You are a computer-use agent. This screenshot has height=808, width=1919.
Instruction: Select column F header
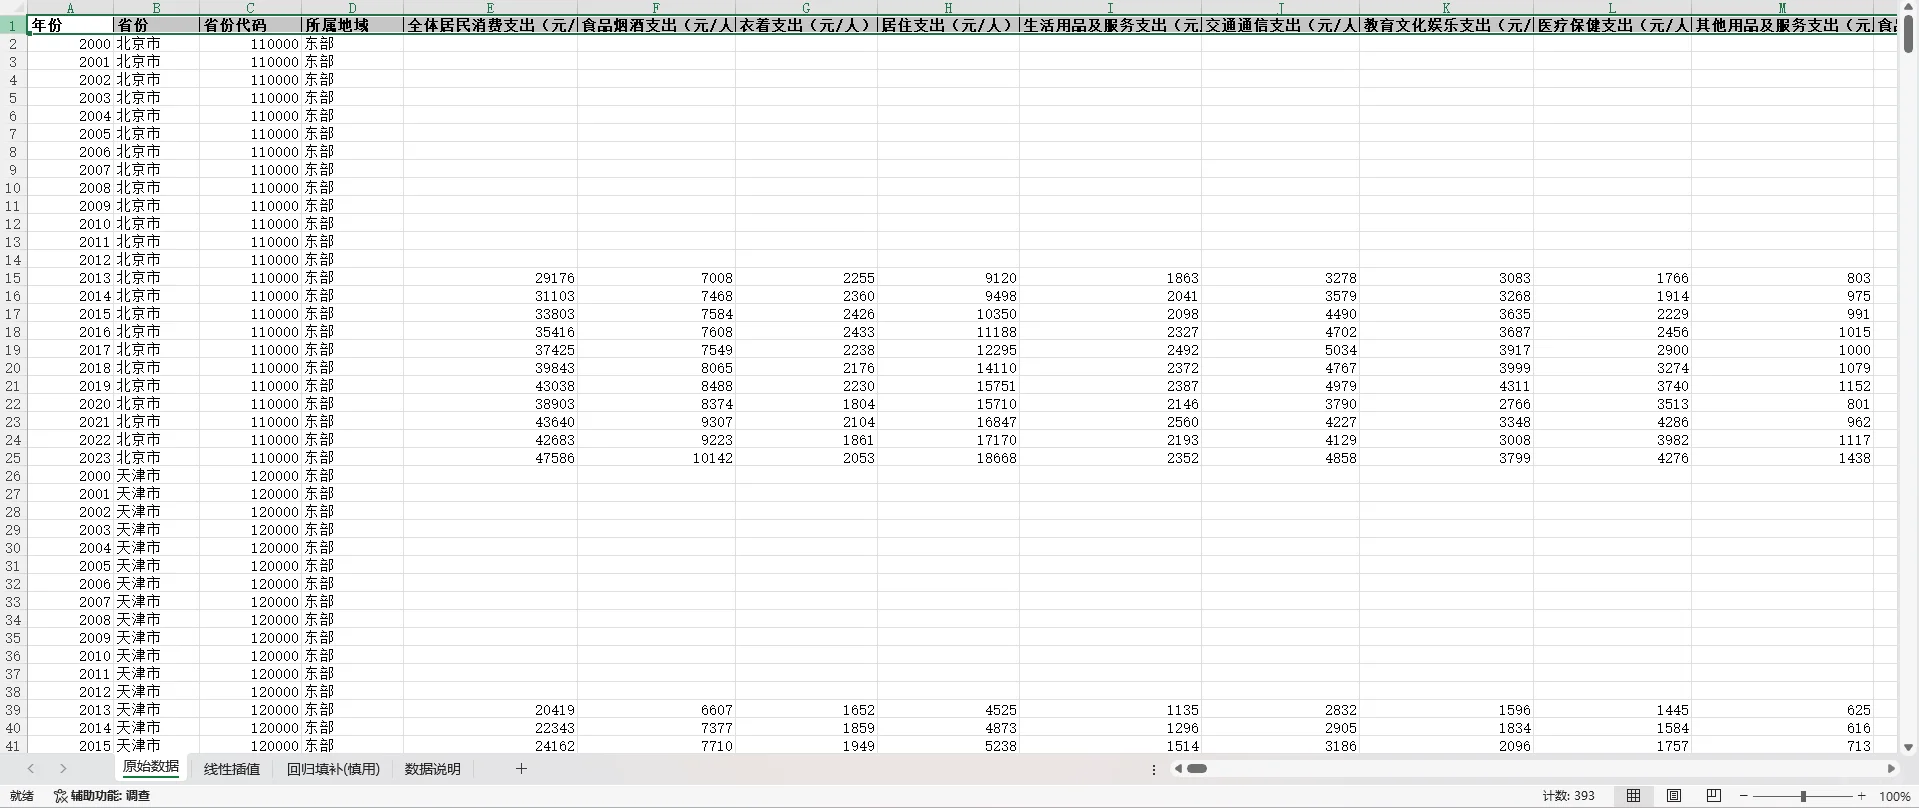pyautogui.click(x=656, y=8)
